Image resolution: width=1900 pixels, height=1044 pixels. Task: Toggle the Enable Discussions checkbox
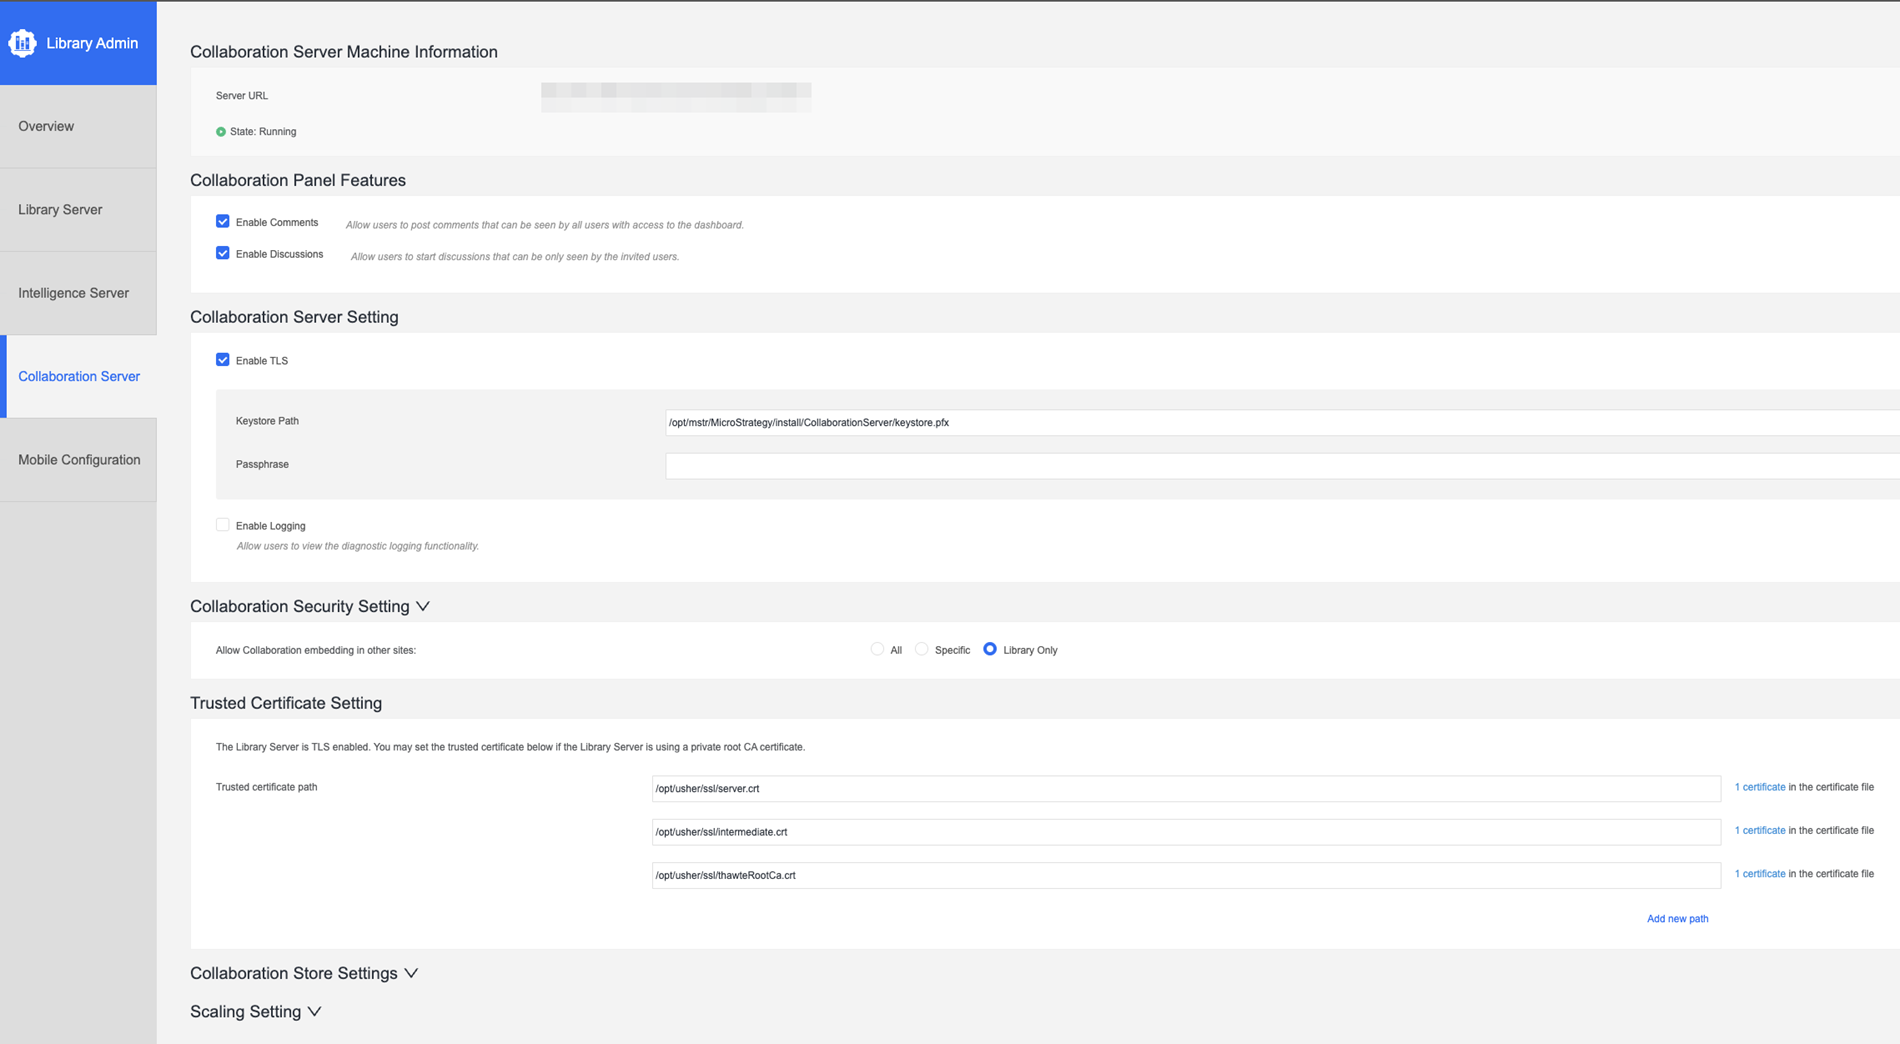pyautogui.click(x=223, y=254)
